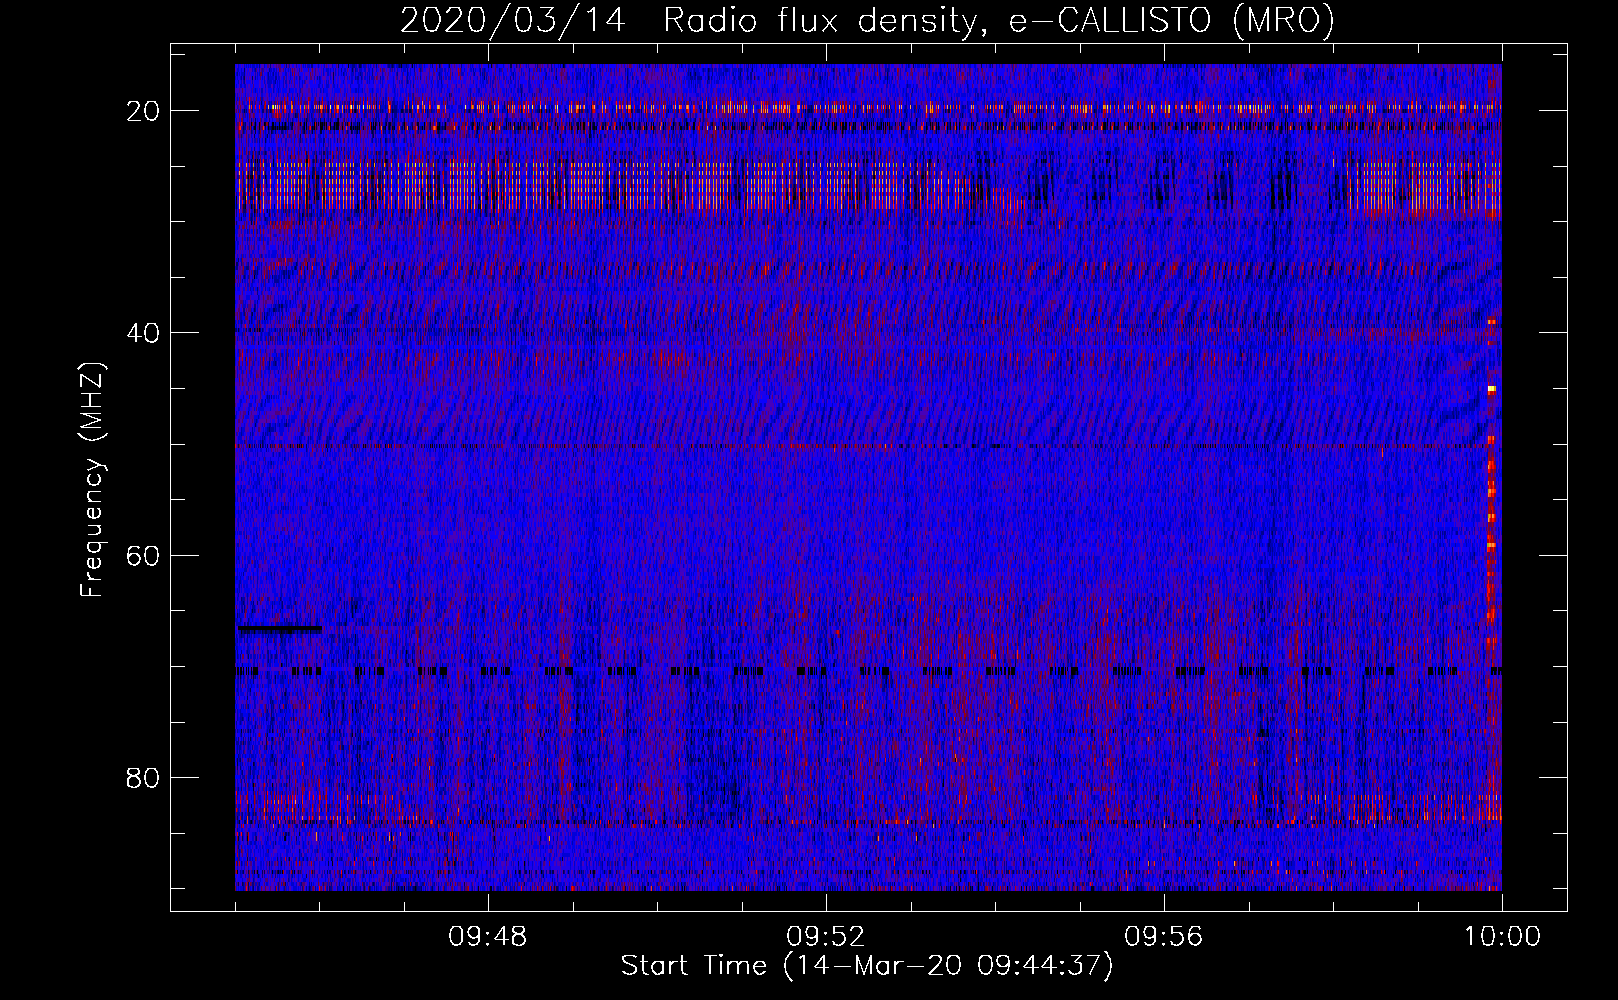
Task: Click the "09:48" time tick label
Action: [487, 937]
